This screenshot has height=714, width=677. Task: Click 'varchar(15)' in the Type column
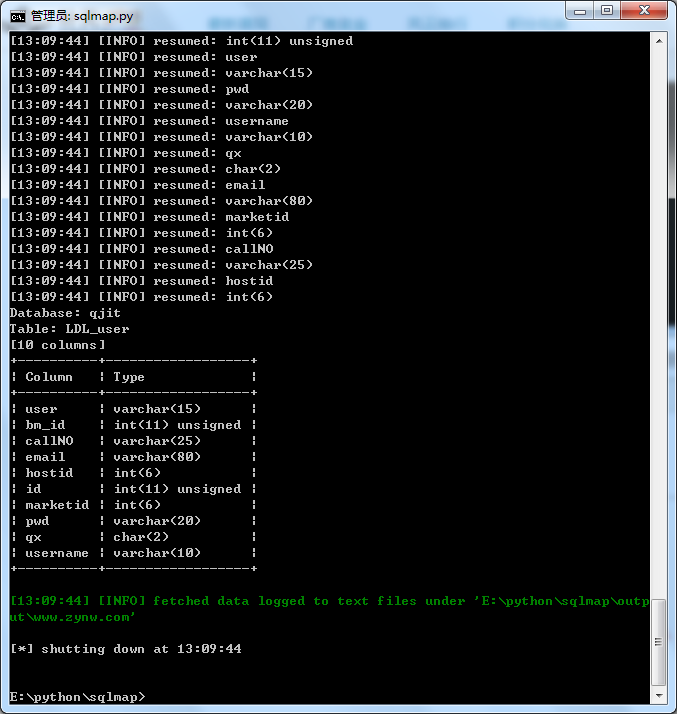click(157, 408)
